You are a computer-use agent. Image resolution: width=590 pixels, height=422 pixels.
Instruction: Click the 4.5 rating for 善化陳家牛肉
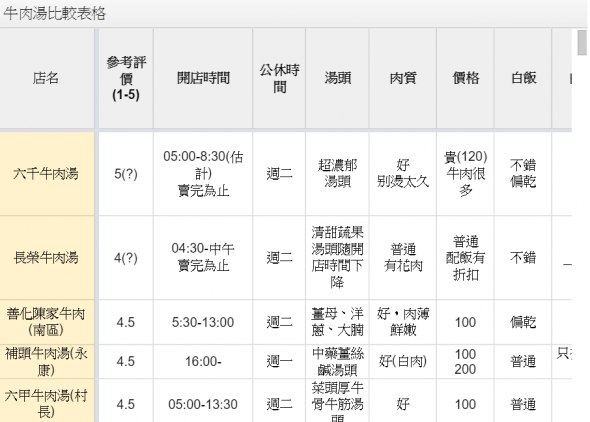[x=126, y=322]
